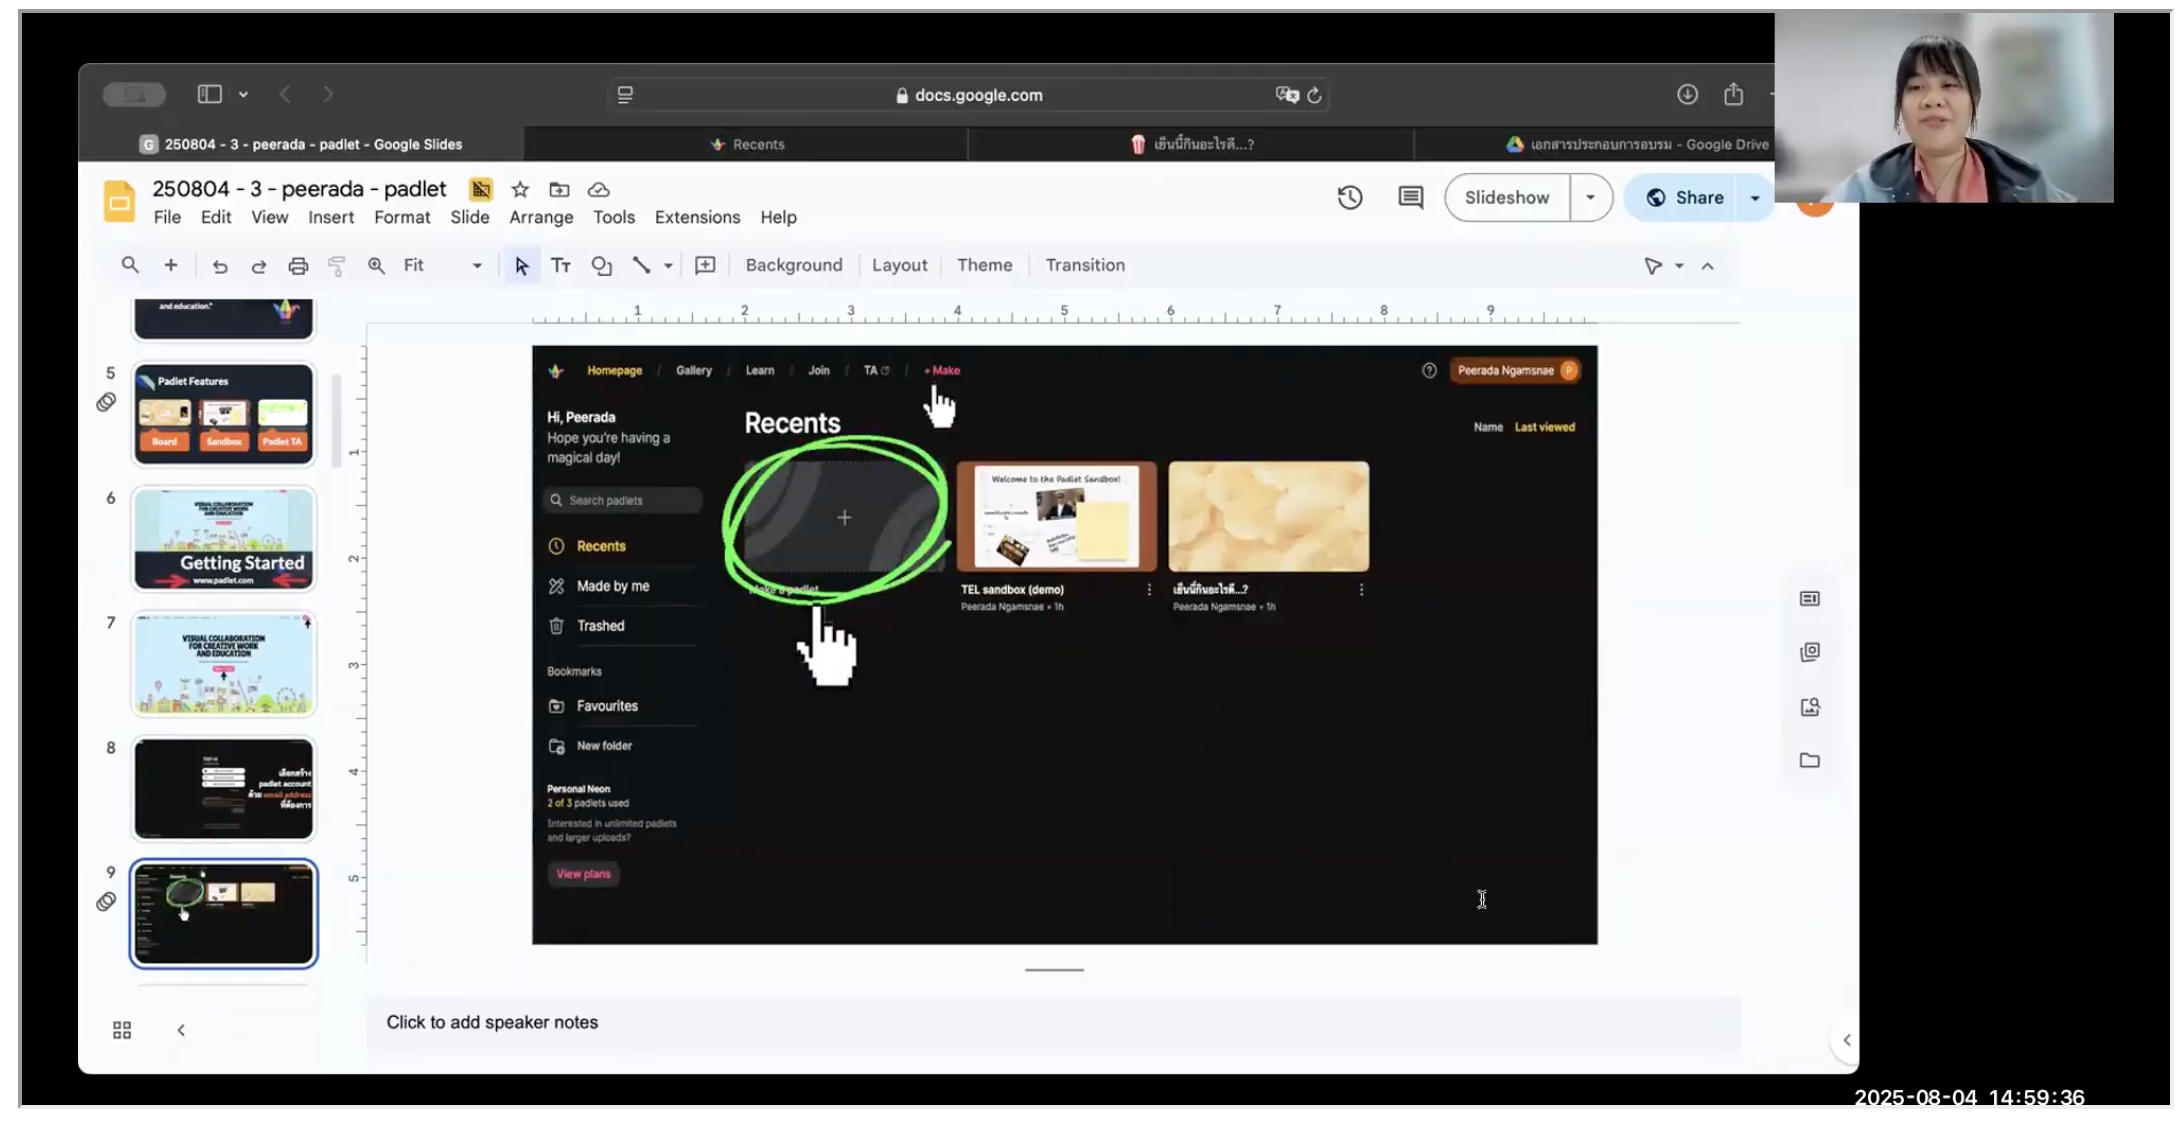Select slide 6 Getting Started thumbnail

(224, 539)
